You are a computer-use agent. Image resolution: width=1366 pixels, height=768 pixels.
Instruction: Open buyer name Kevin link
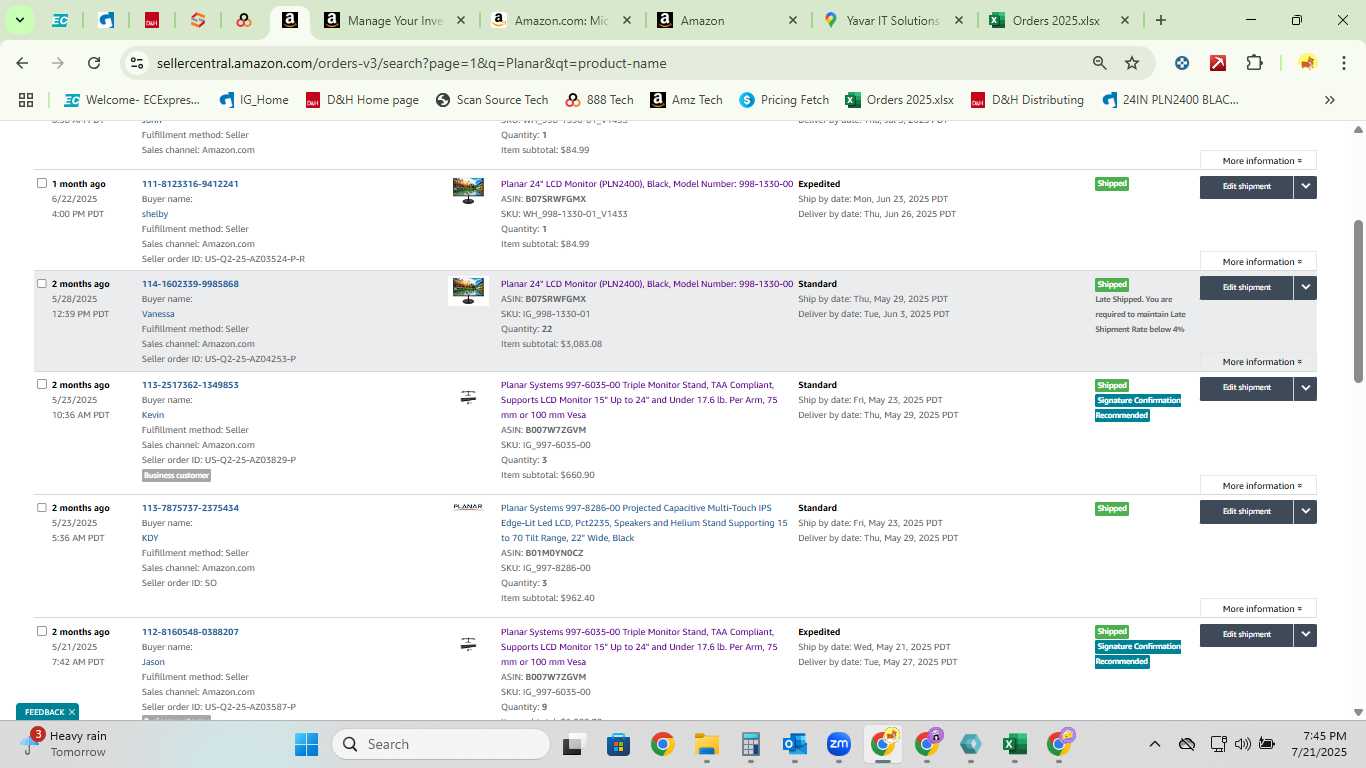[x=153, y=415]
